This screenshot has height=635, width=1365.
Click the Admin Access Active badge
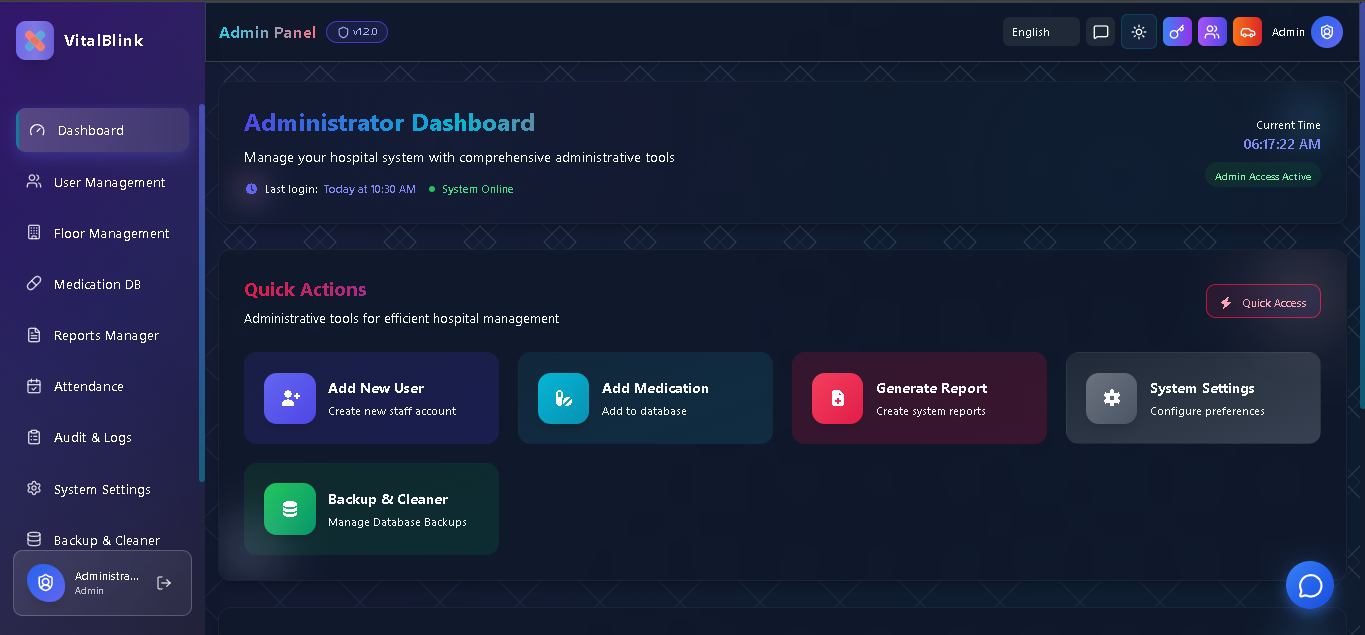coord(1263,175)
